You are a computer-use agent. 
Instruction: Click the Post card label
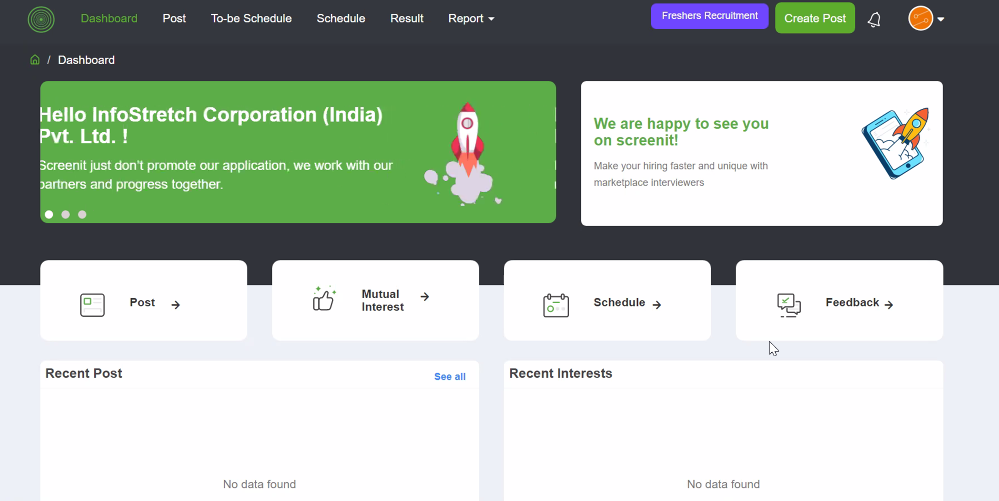click(x=142, y=303)
